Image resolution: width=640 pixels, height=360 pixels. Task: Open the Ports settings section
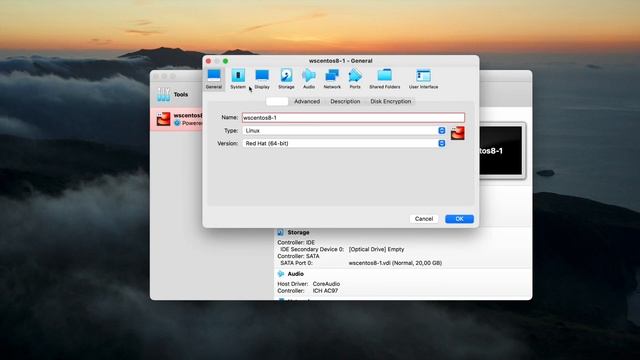point(355,79)
